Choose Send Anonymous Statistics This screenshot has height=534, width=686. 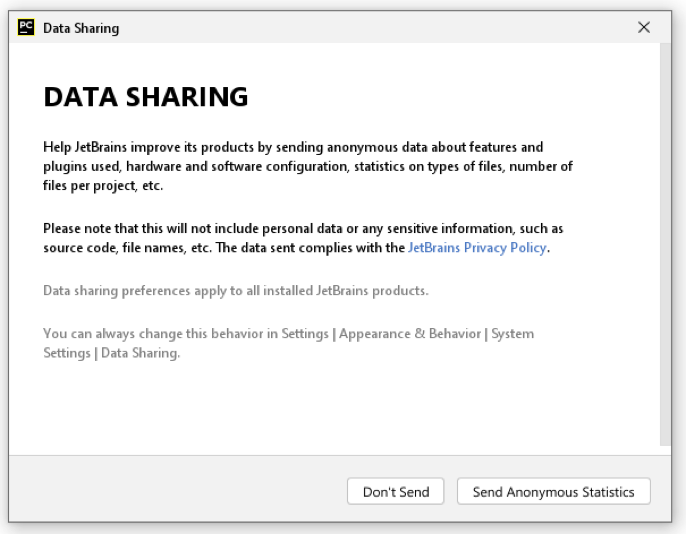(x=553, y=492)
